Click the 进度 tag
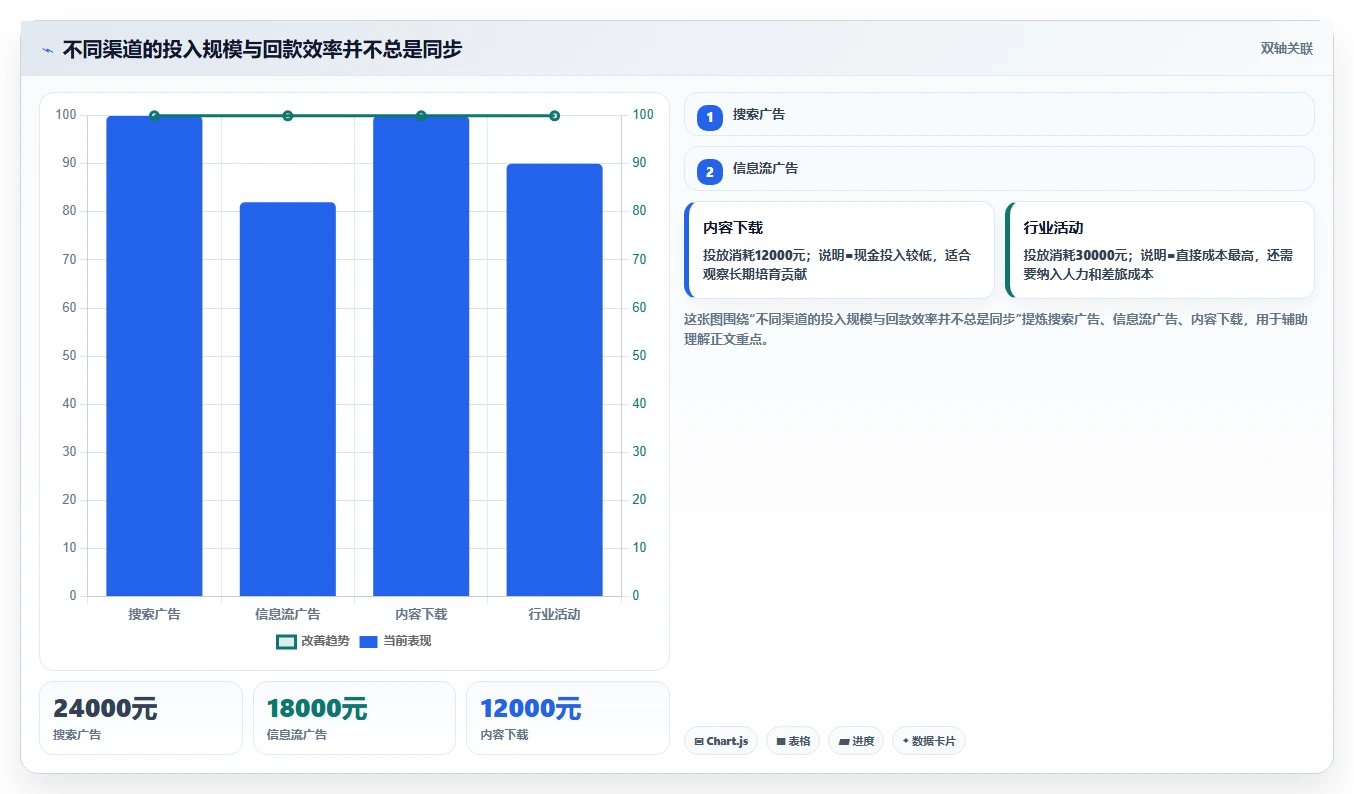Viewport: 1354px width, 794px height. pyautogui.click(x=856, y=741)
